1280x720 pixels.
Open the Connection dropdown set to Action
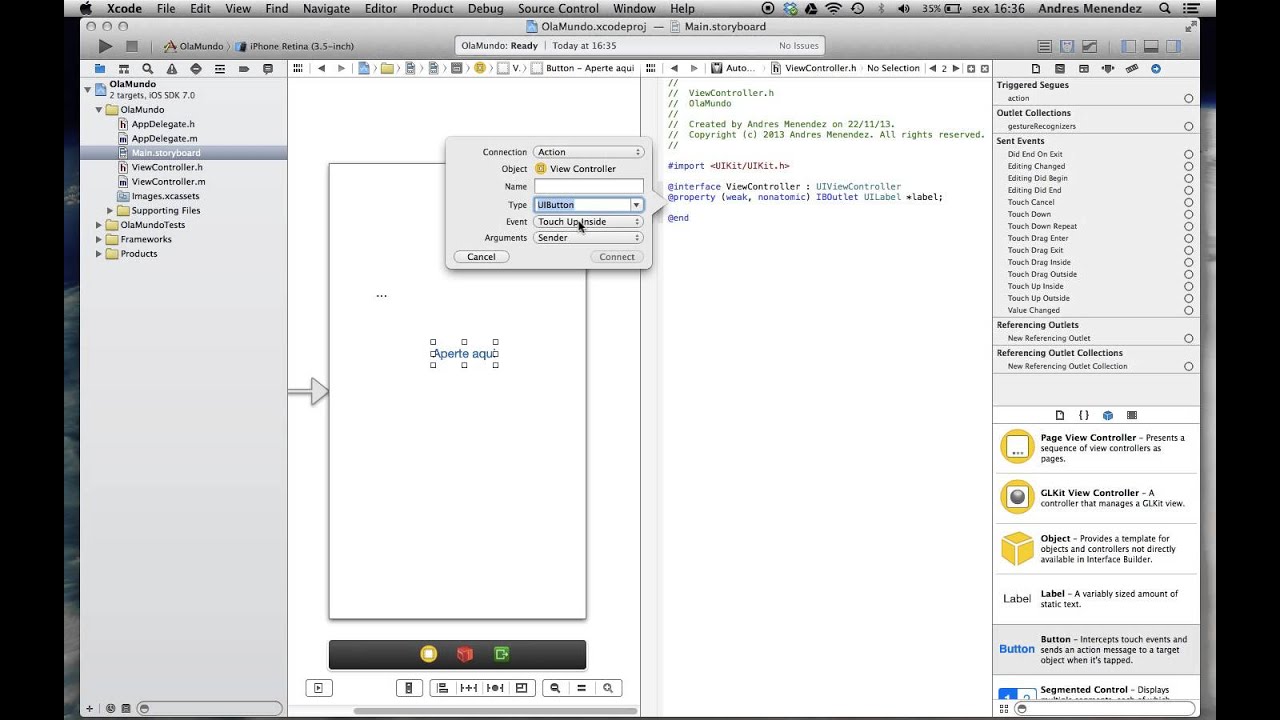[588, 152]
